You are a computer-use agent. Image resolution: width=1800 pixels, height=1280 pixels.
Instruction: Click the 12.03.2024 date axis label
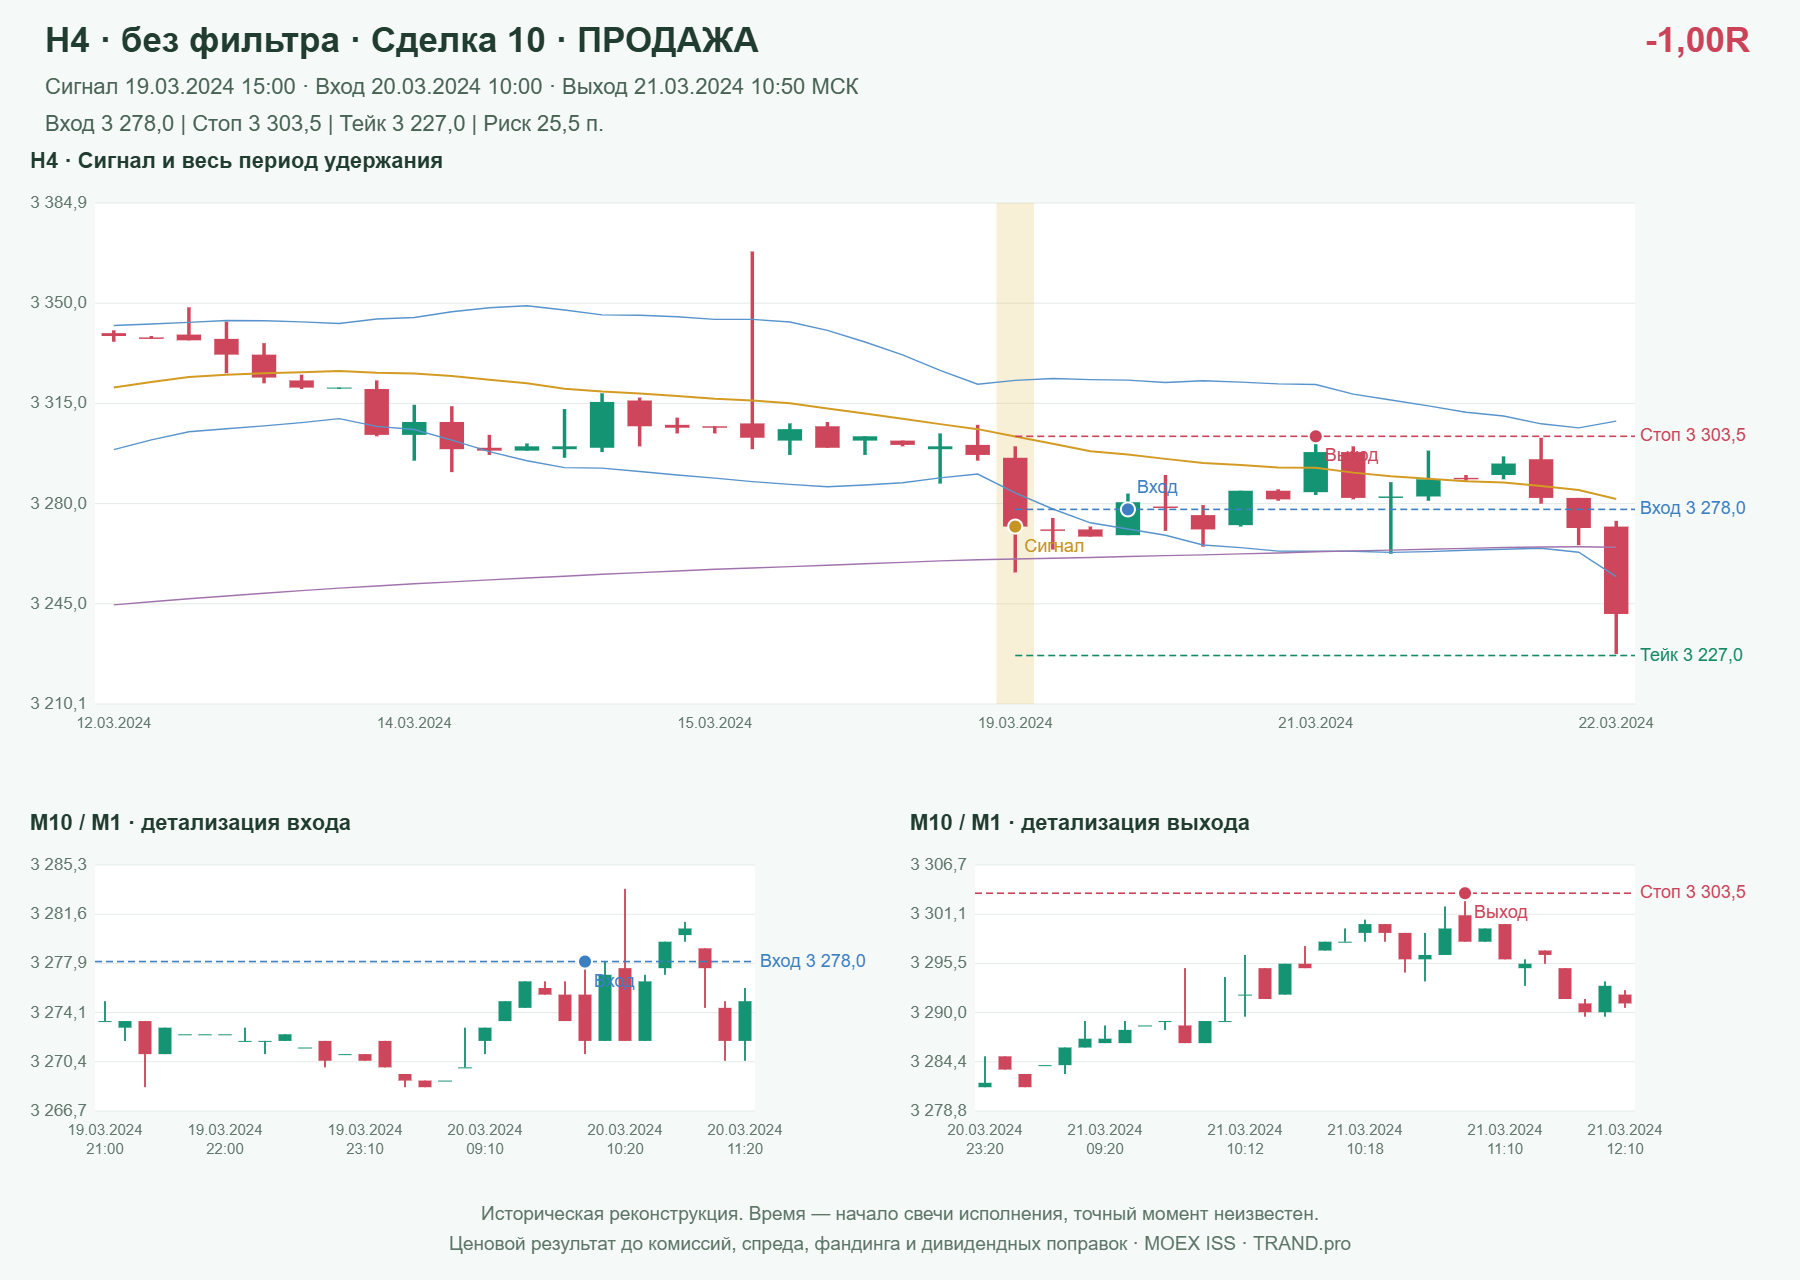click(x=114, y=723)
